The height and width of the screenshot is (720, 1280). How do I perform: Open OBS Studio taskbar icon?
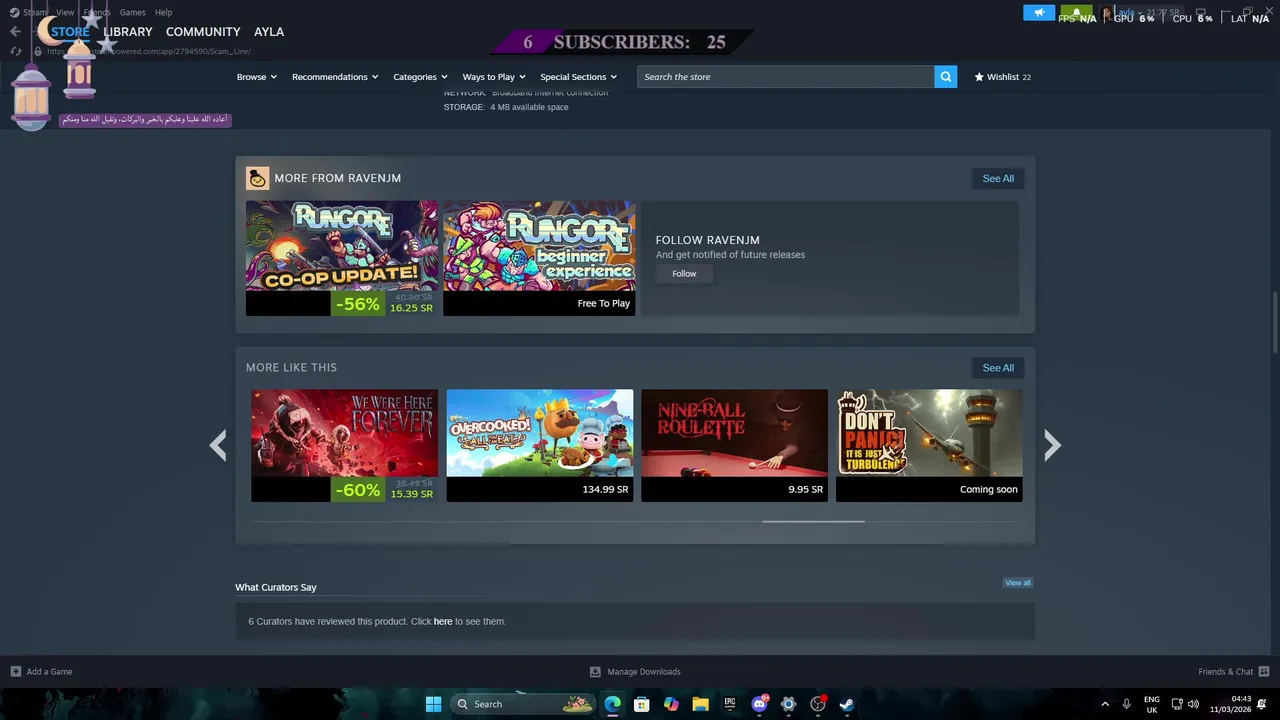pyautogui.click(x=818, y=704)
